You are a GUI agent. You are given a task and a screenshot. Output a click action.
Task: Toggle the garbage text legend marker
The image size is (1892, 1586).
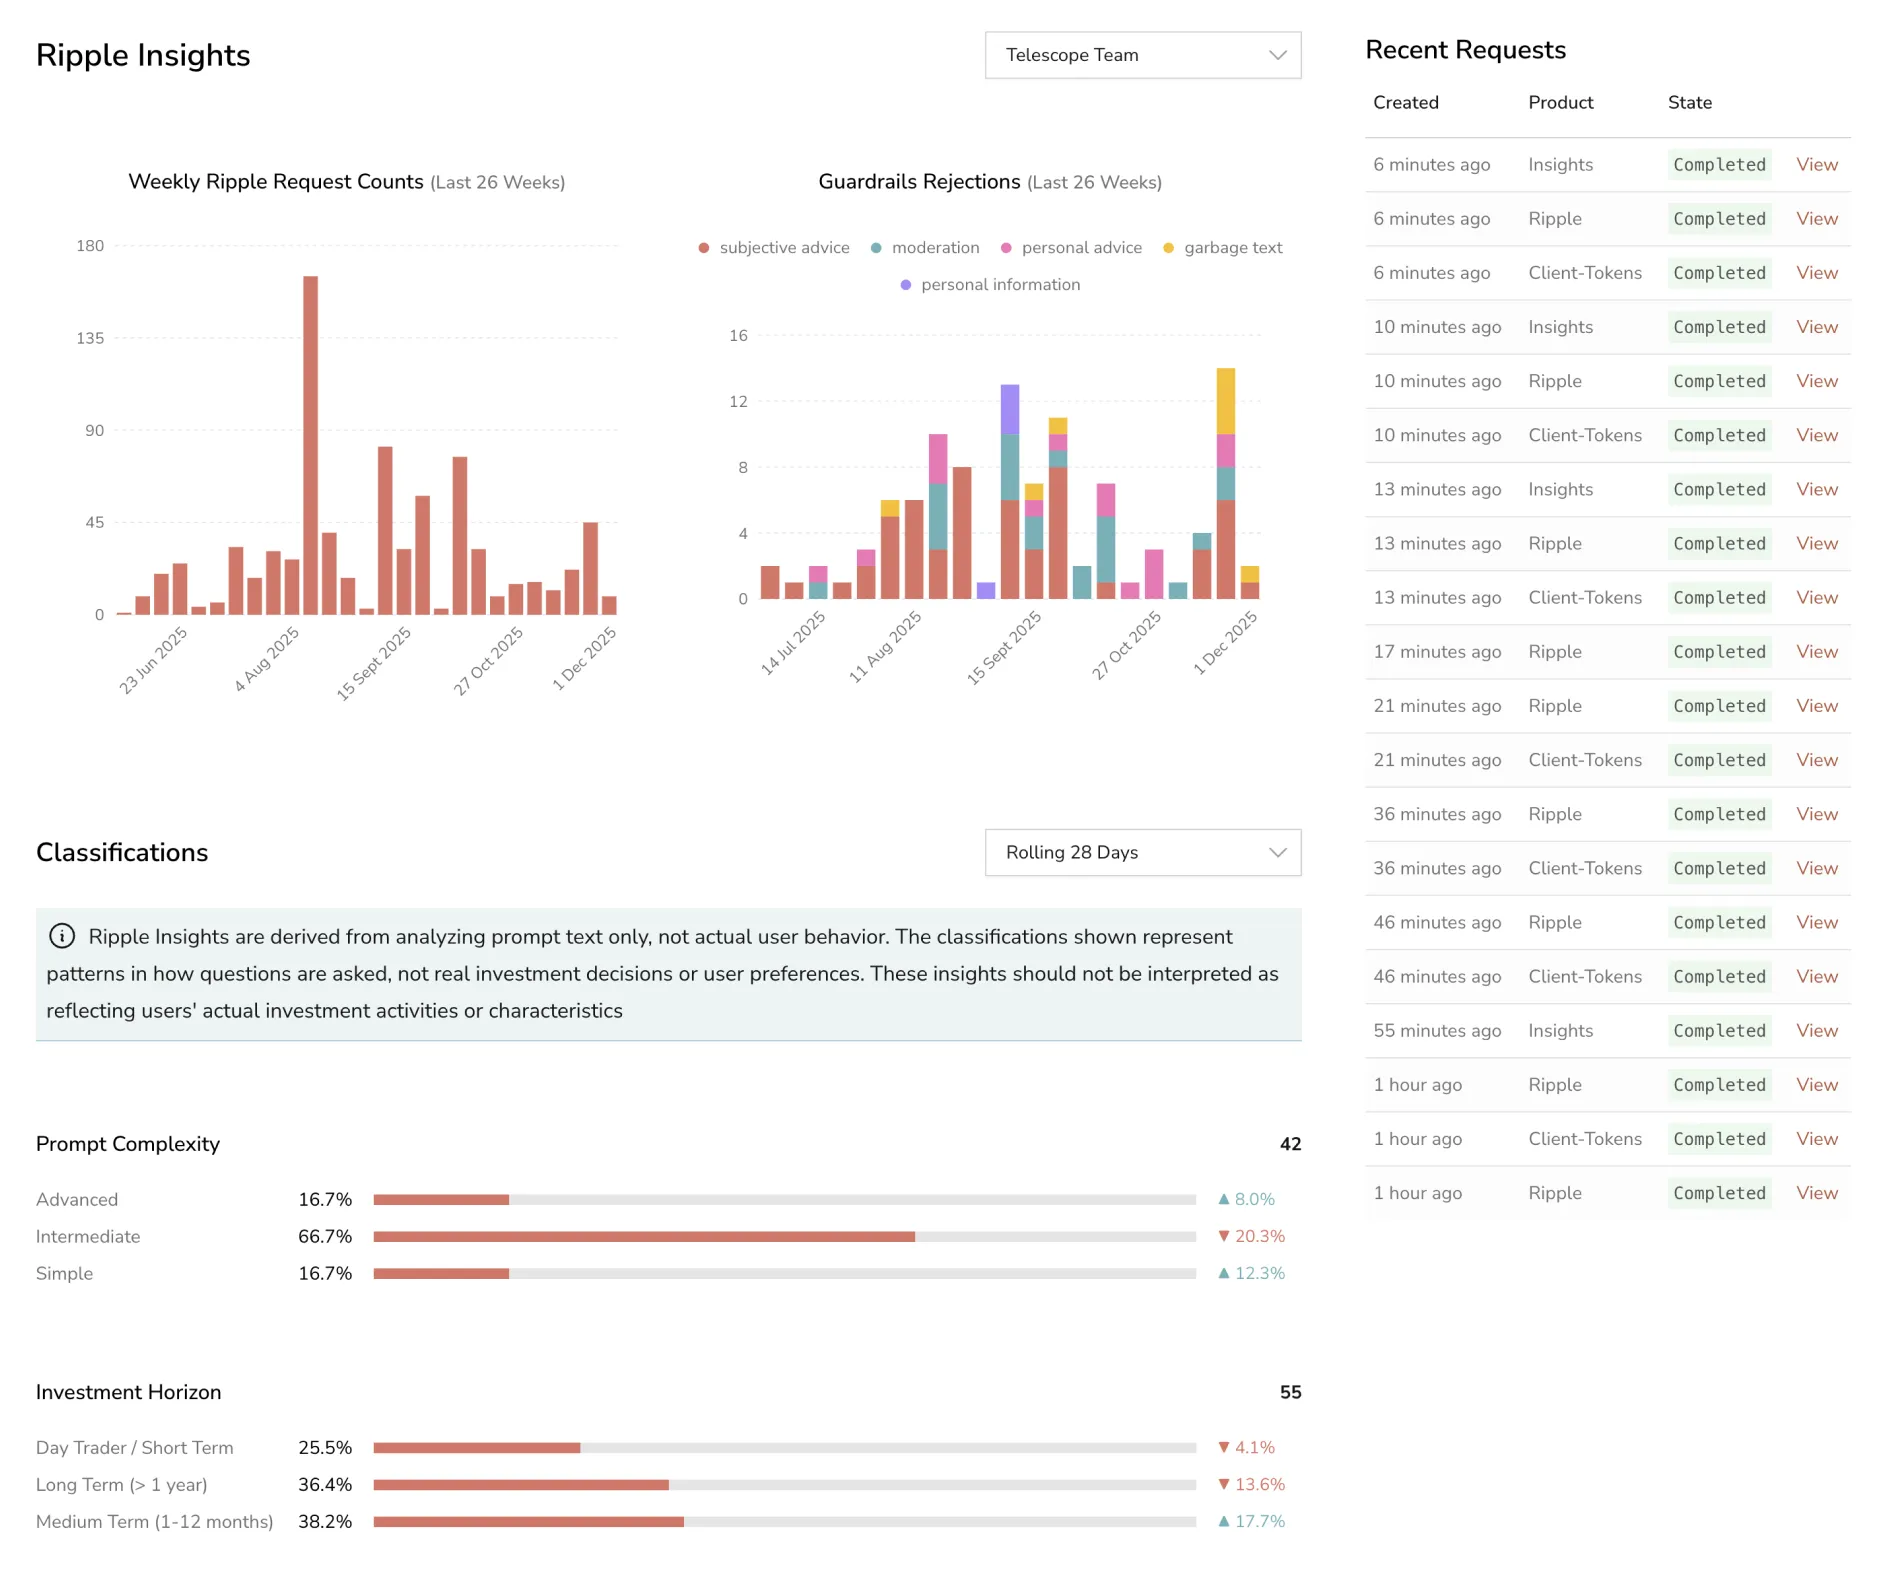coord(1168,247)
